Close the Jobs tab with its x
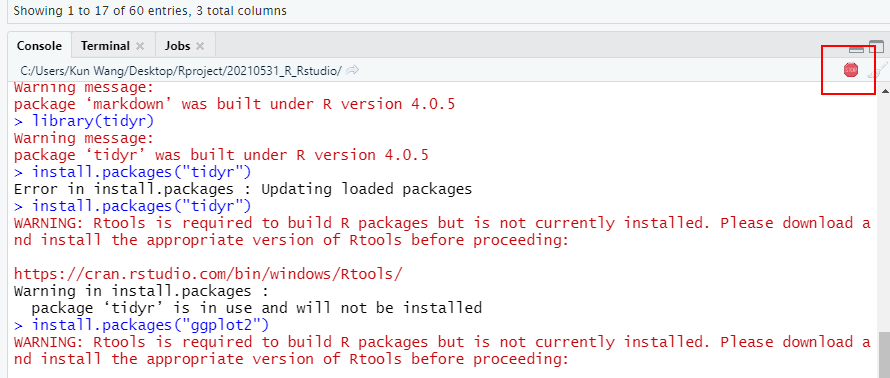This screenshot has height=378, width=890. click(x=200, y=46)
